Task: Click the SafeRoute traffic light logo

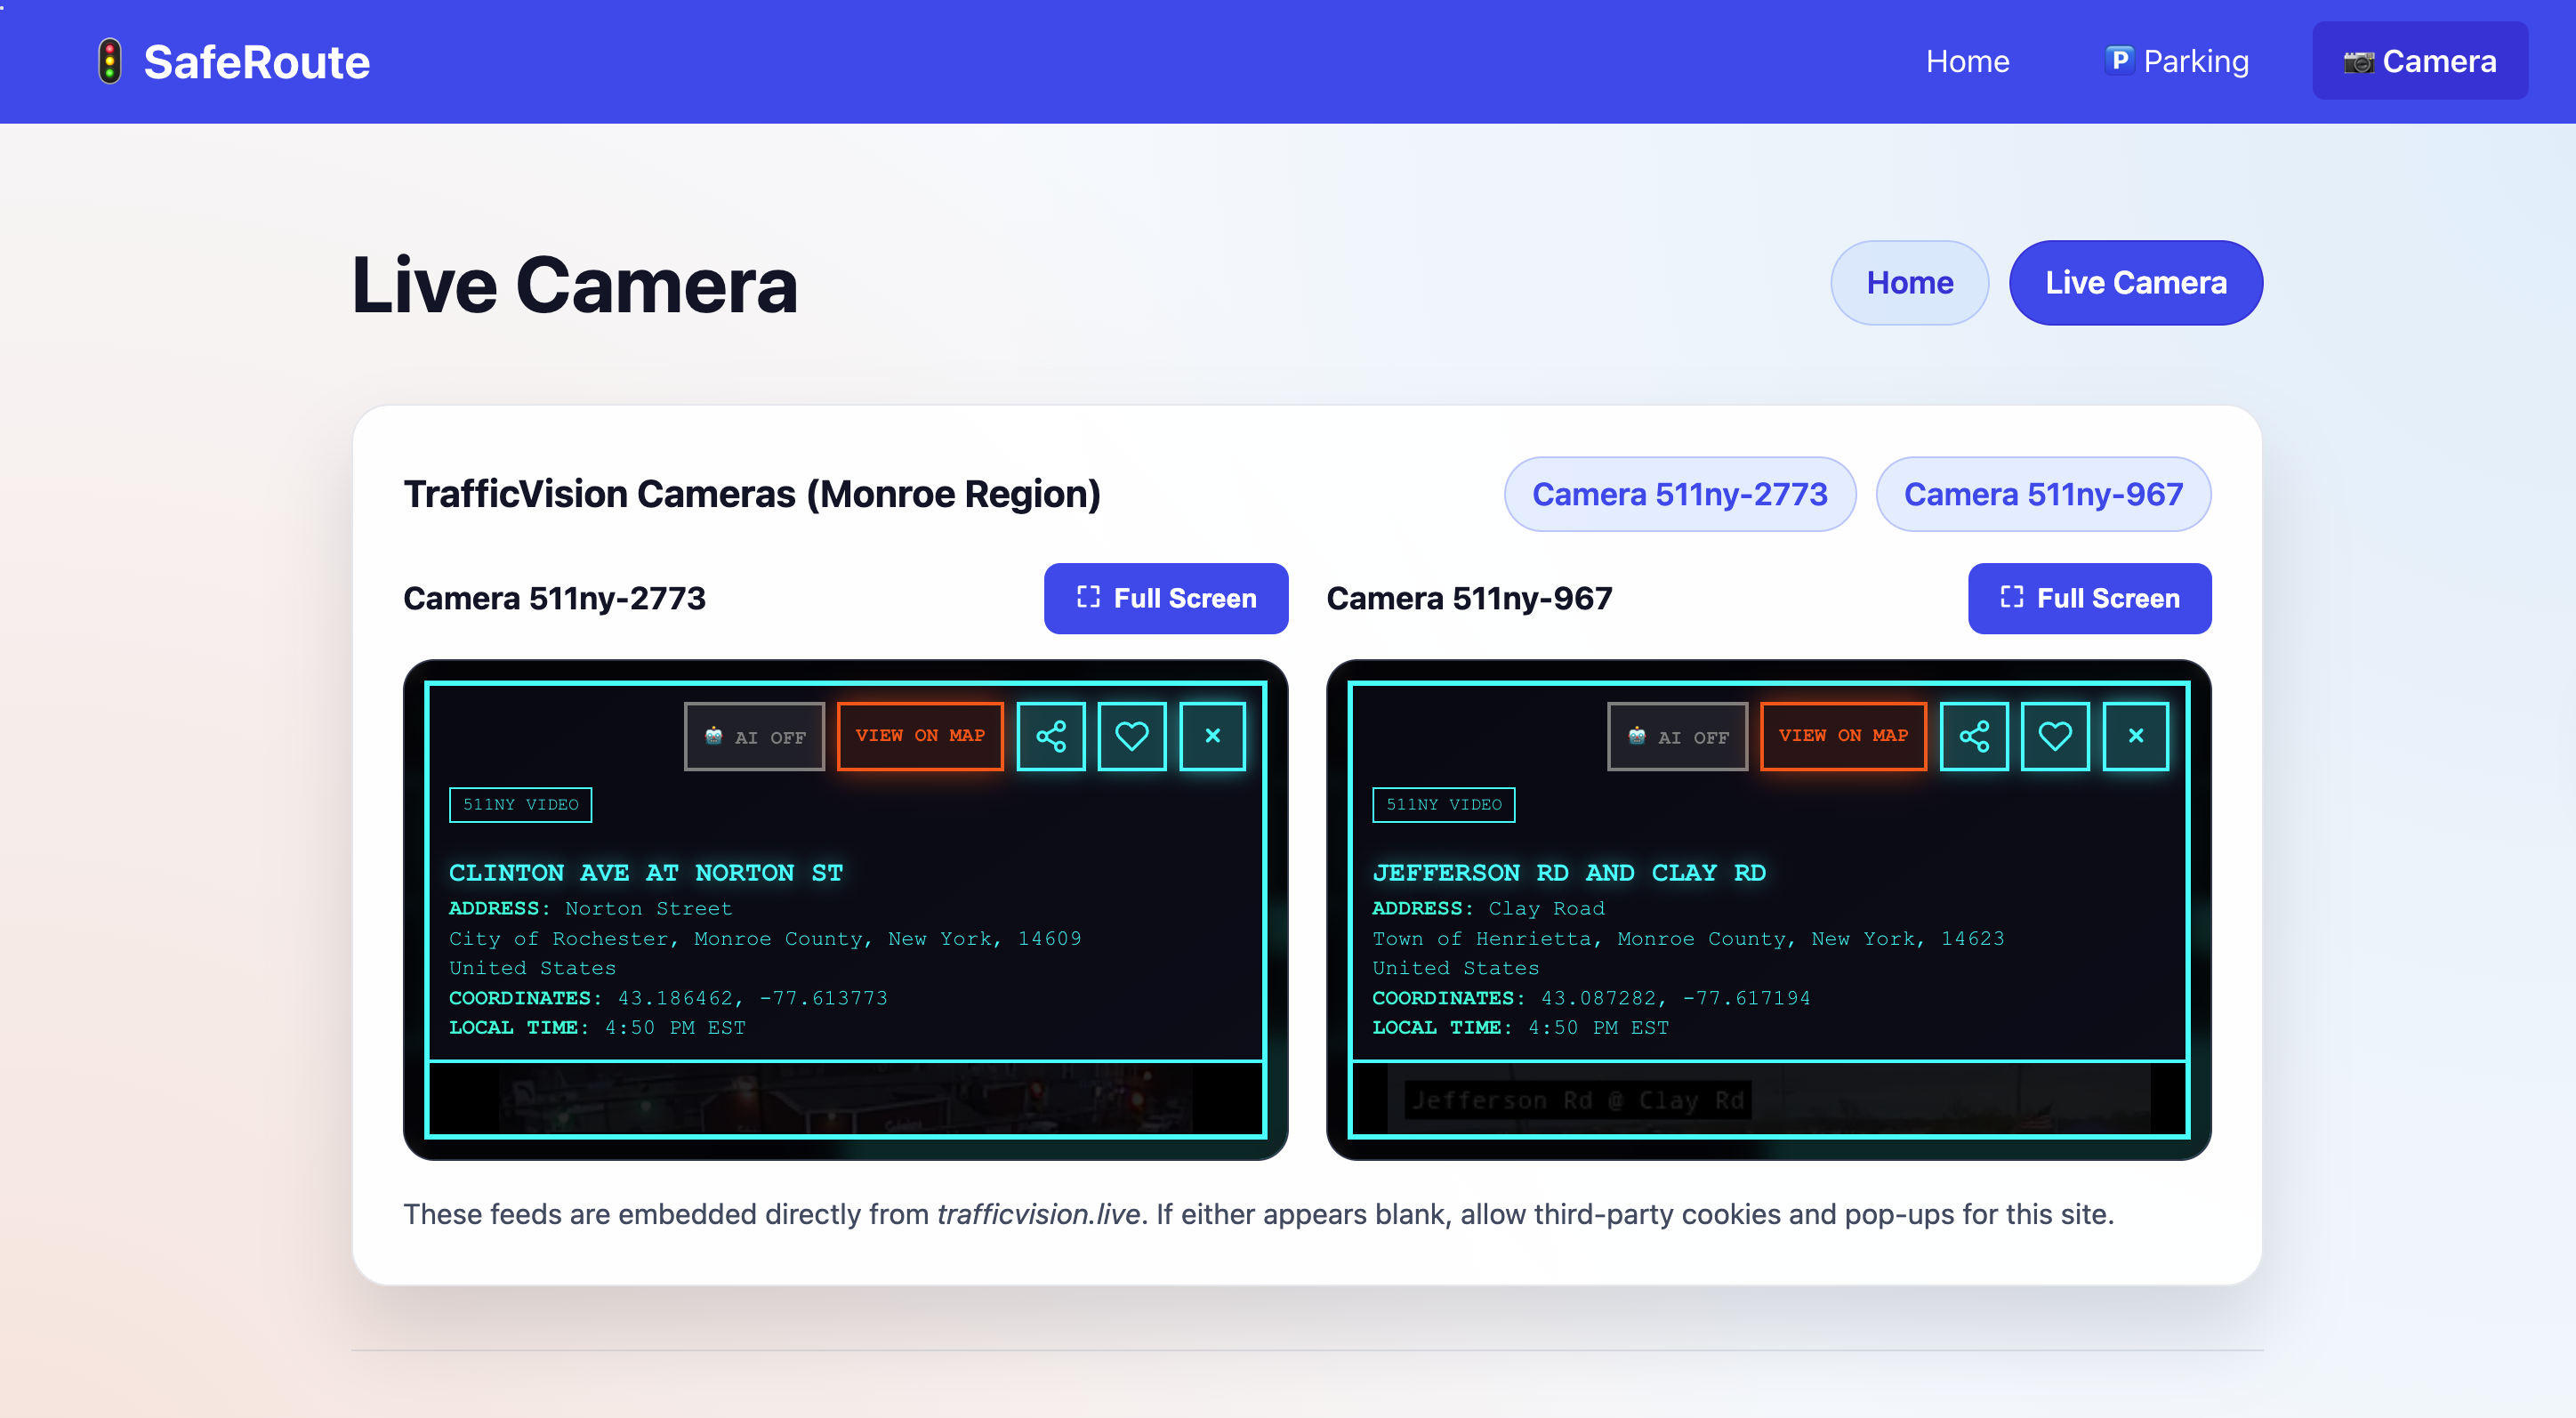Action: click(110, 62)
